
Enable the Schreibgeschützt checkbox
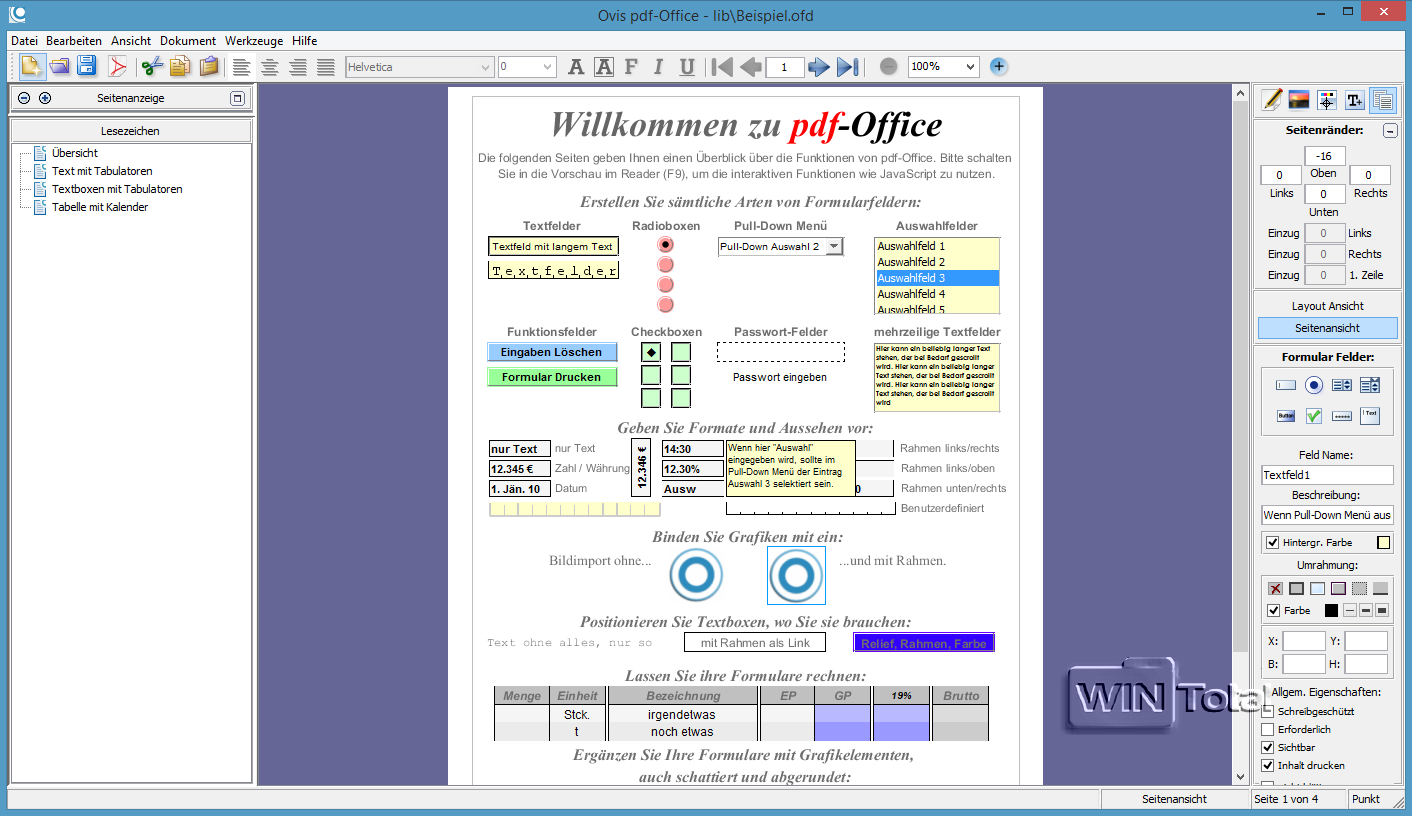[1268, 712]
